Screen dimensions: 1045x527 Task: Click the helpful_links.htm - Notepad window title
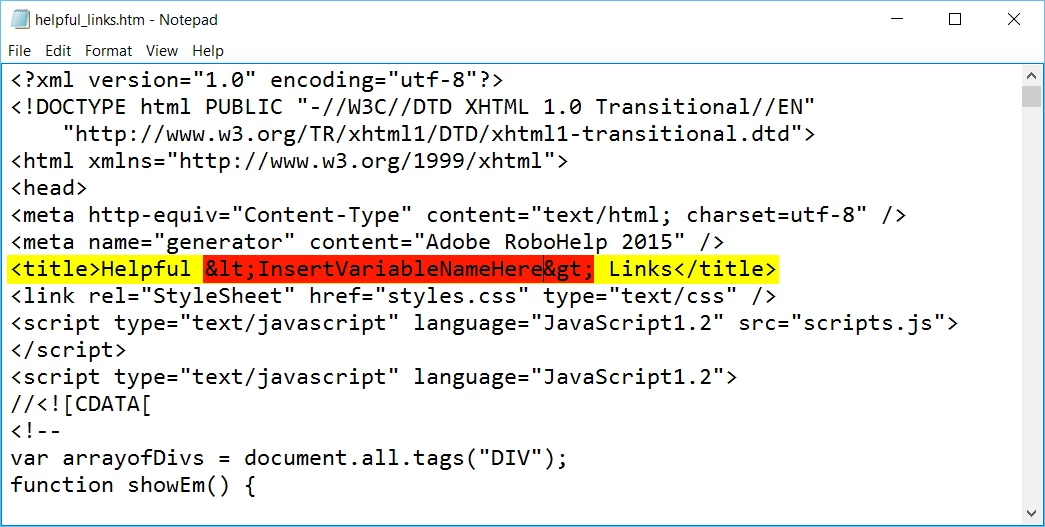(x=126, y=20)
